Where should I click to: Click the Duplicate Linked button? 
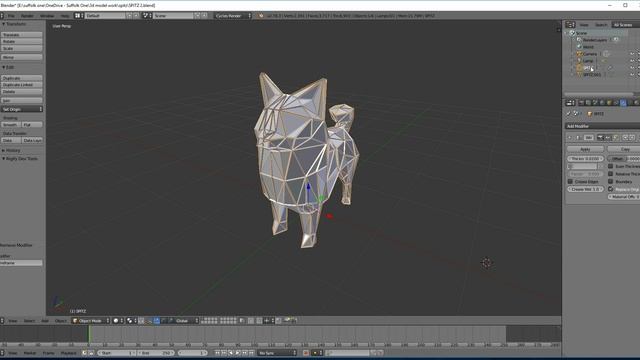click(x=22, y=85)
